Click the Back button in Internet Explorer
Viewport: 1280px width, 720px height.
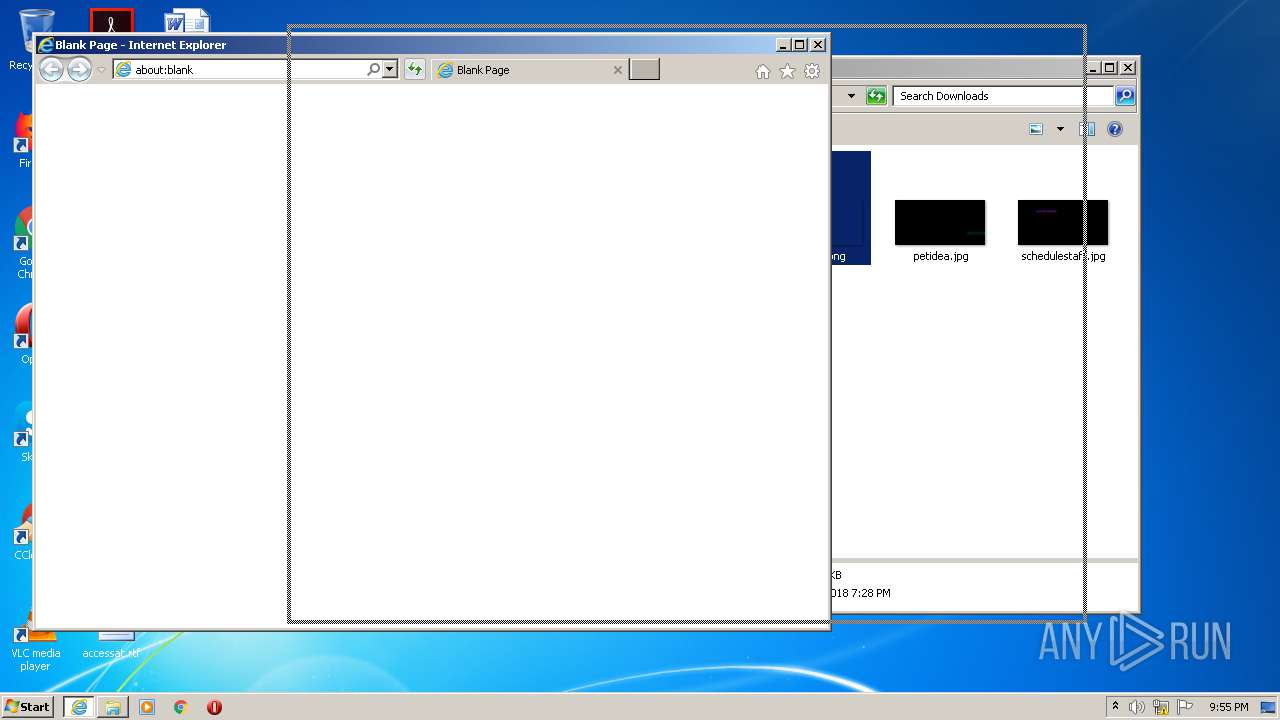51,69
